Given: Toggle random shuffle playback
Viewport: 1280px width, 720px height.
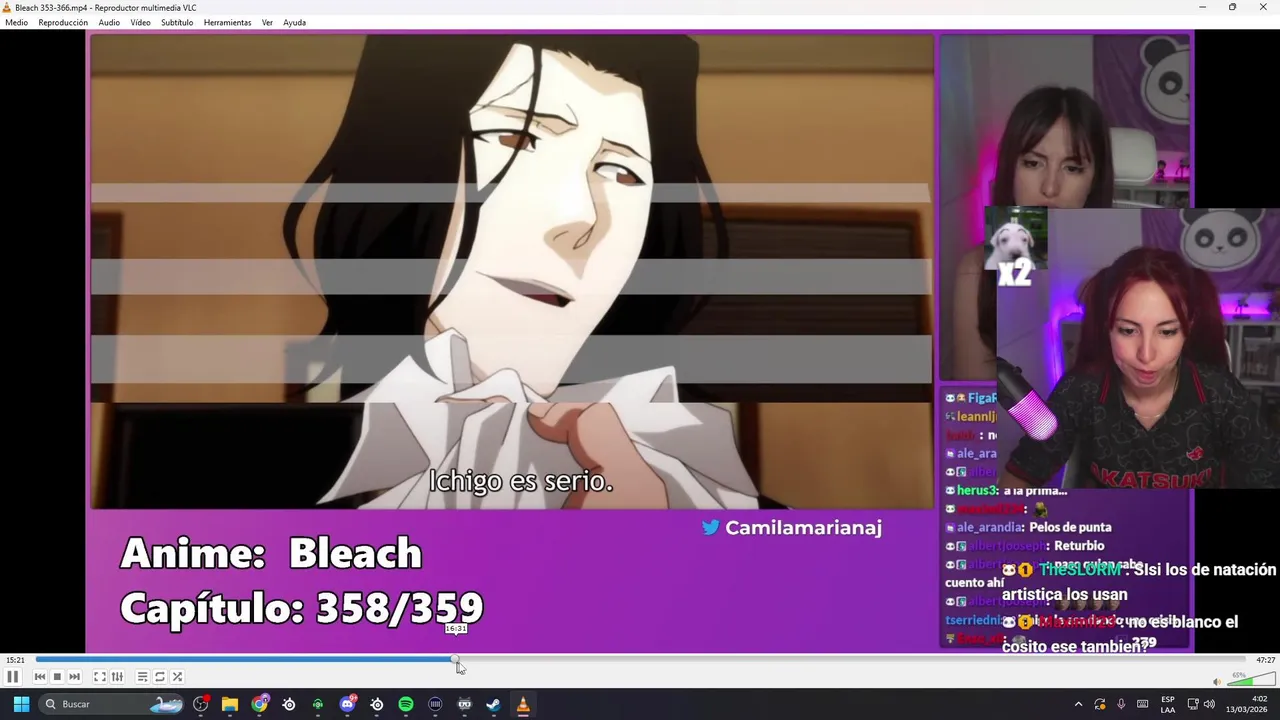Looking at the screenshot, I should pos(177,677).
